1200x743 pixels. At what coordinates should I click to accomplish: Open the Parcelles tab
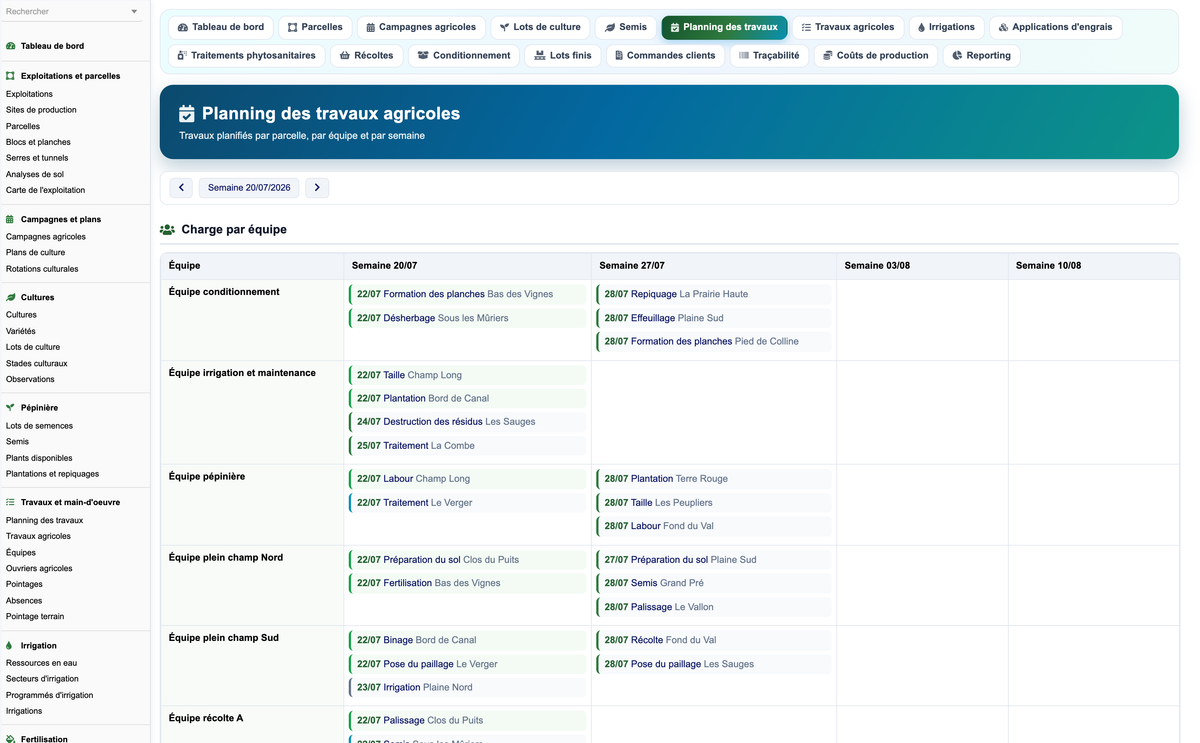315,27
